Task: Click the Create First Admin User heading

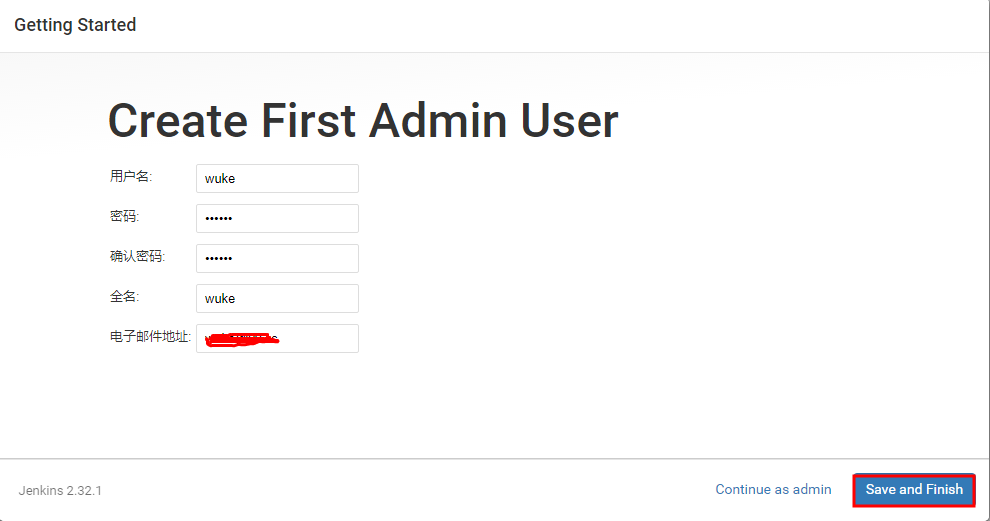Action: click(363, 120)
